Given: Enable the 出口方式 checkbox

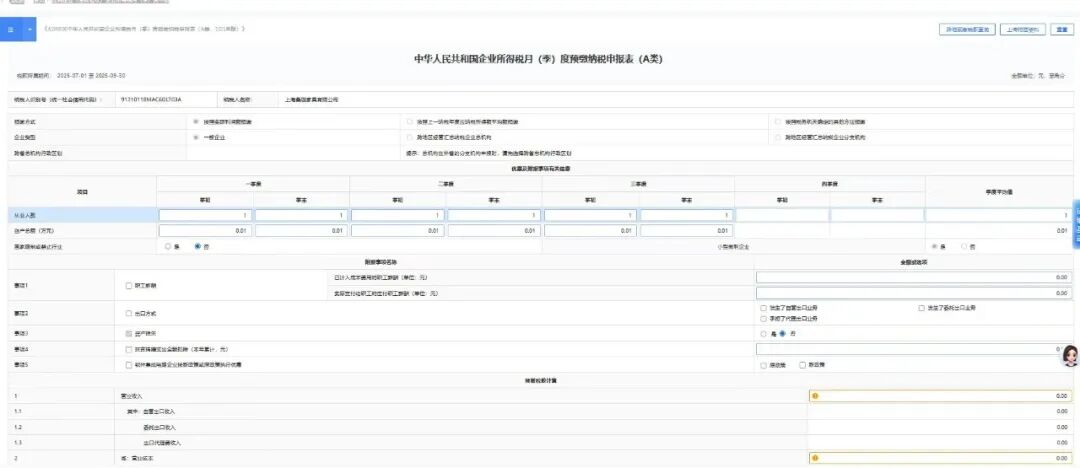Looking at the screenshot, I should click(128, 313).
